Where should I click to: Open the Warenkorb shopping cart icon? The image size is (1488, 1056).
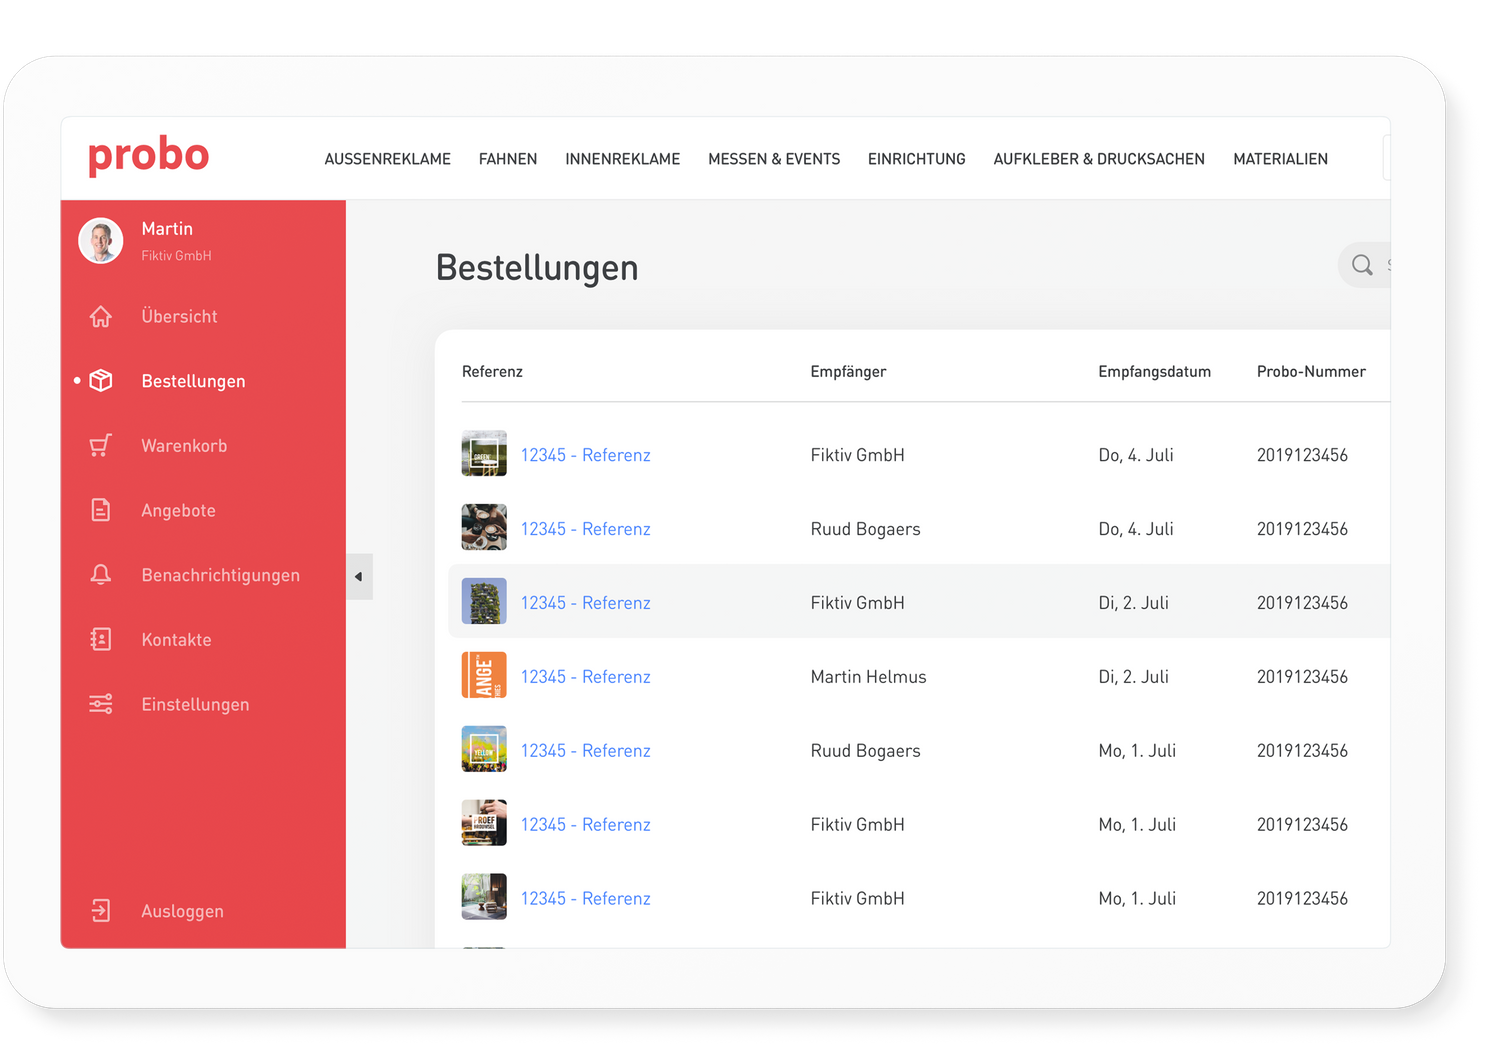tap(101, 445)
